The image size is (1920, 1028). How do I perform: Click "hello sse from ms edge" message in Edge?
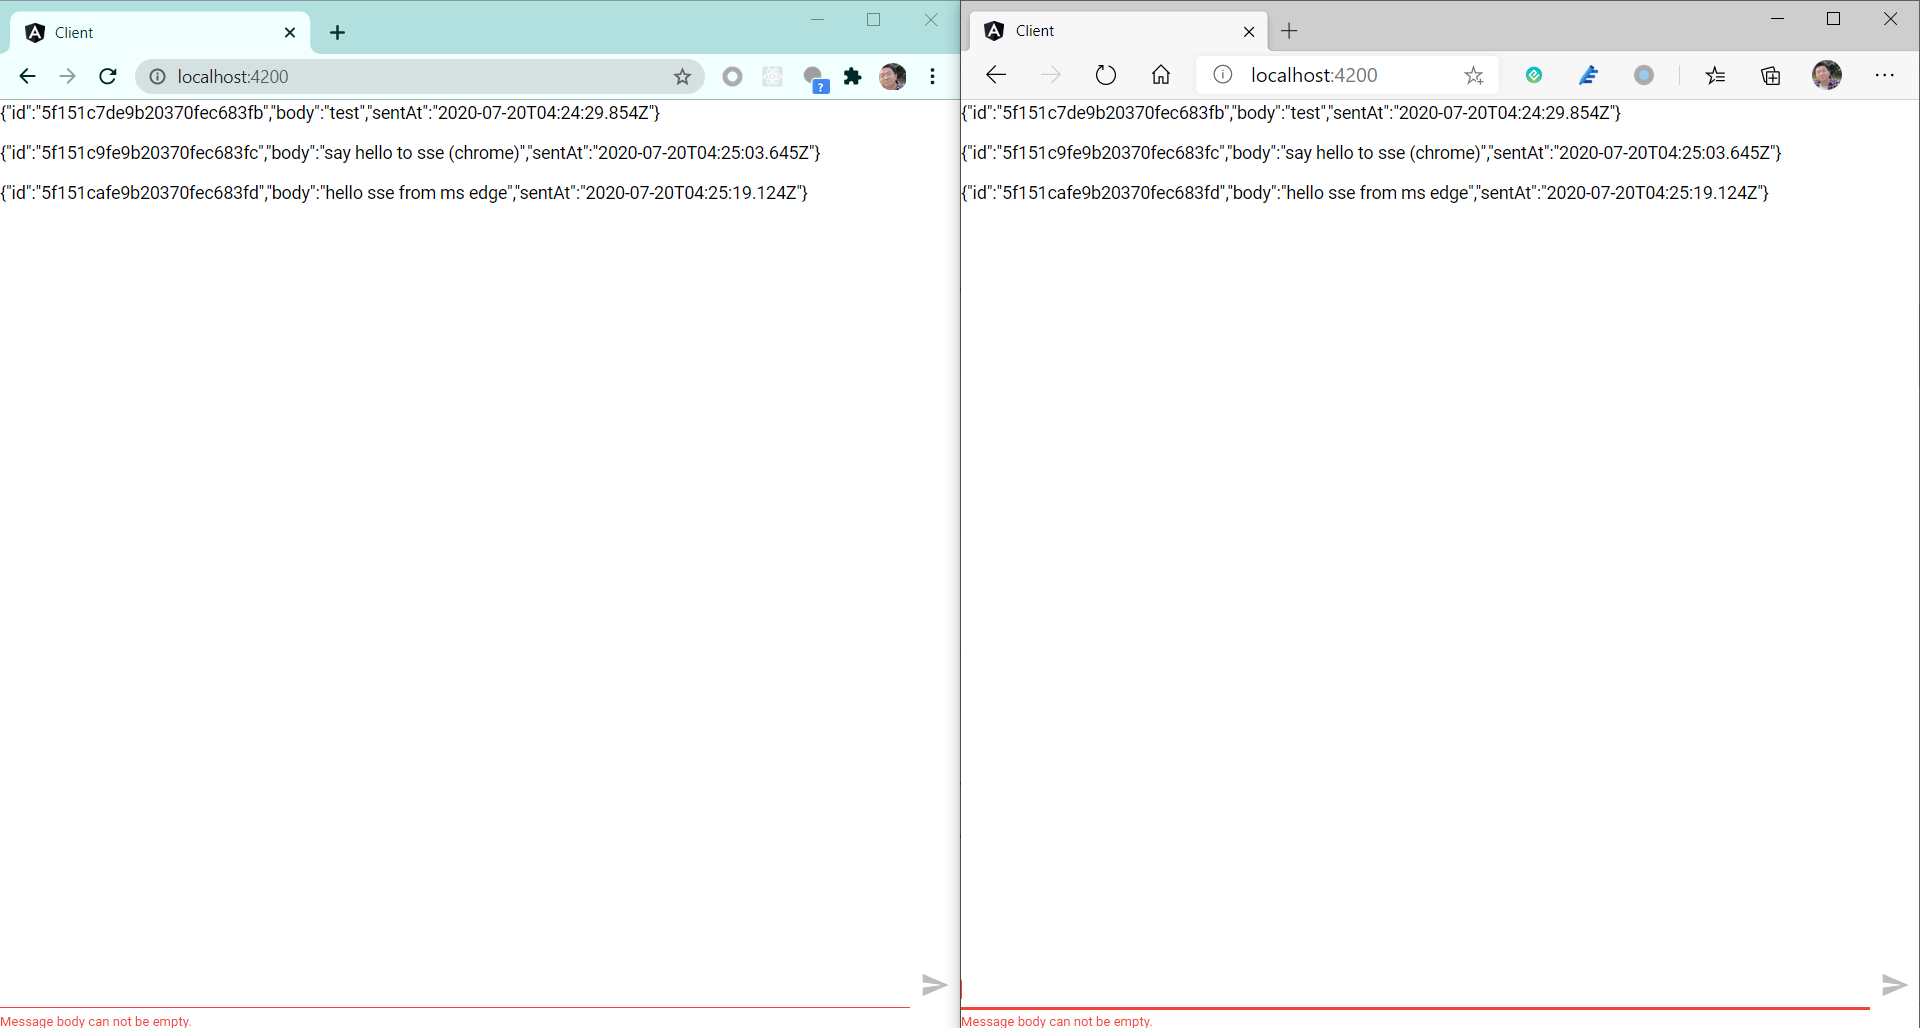[1365, 193]
